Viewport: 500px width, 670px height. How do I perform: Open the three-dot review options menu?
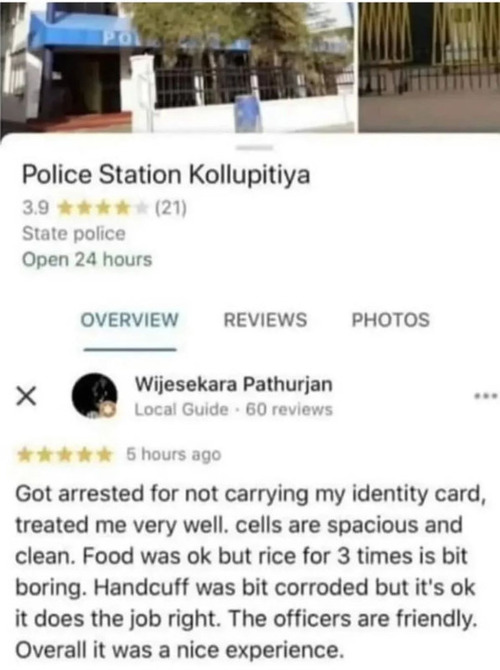pos(486,396)
